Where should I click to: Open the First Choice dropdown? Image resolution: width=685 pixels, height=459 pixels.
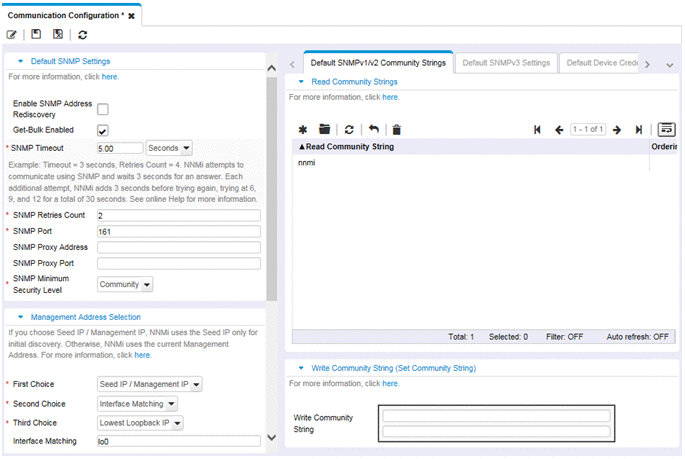coord(150,384)
